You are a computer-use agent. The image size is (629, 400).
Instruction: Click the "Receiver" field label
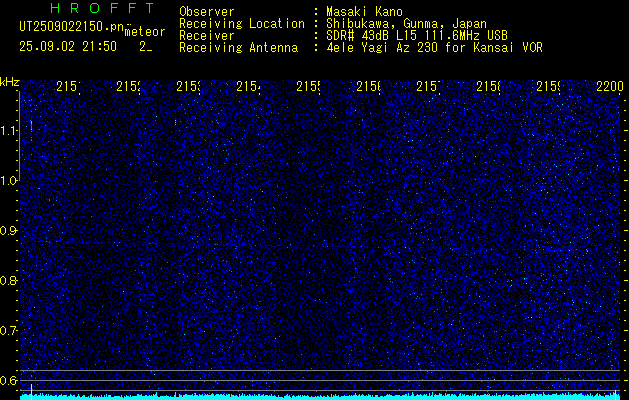tap(207, 36)
